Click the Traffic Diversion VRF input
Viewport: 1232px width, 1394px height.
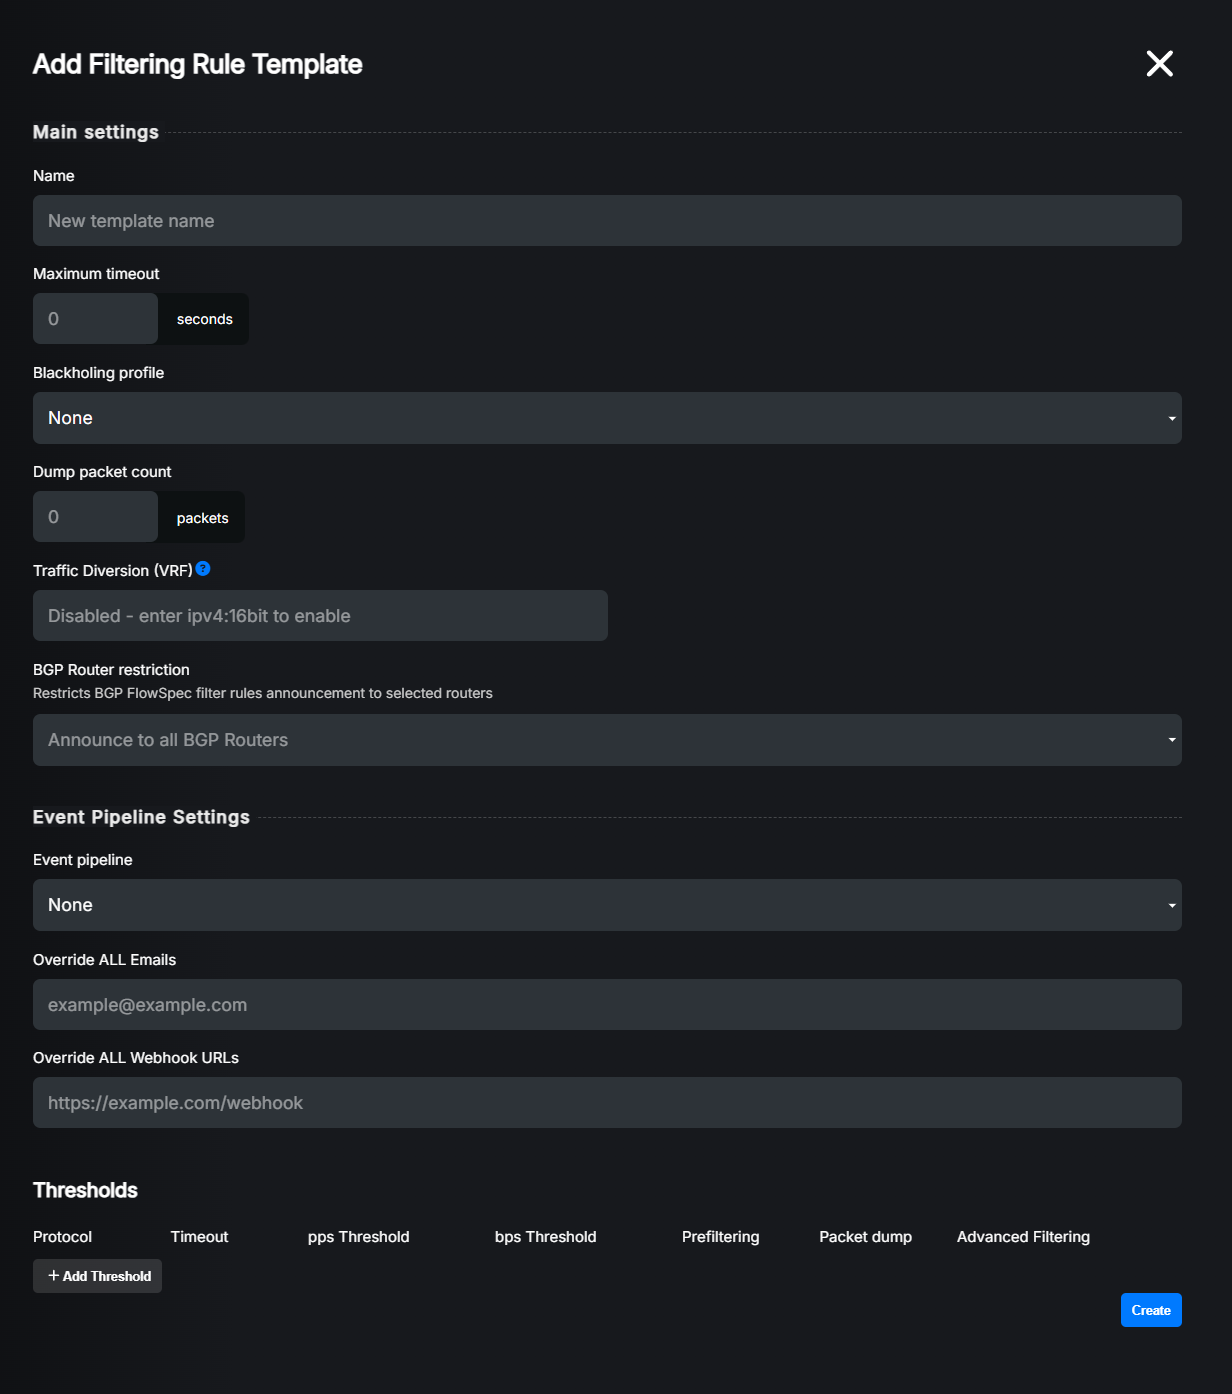click(x=320, y=616)
